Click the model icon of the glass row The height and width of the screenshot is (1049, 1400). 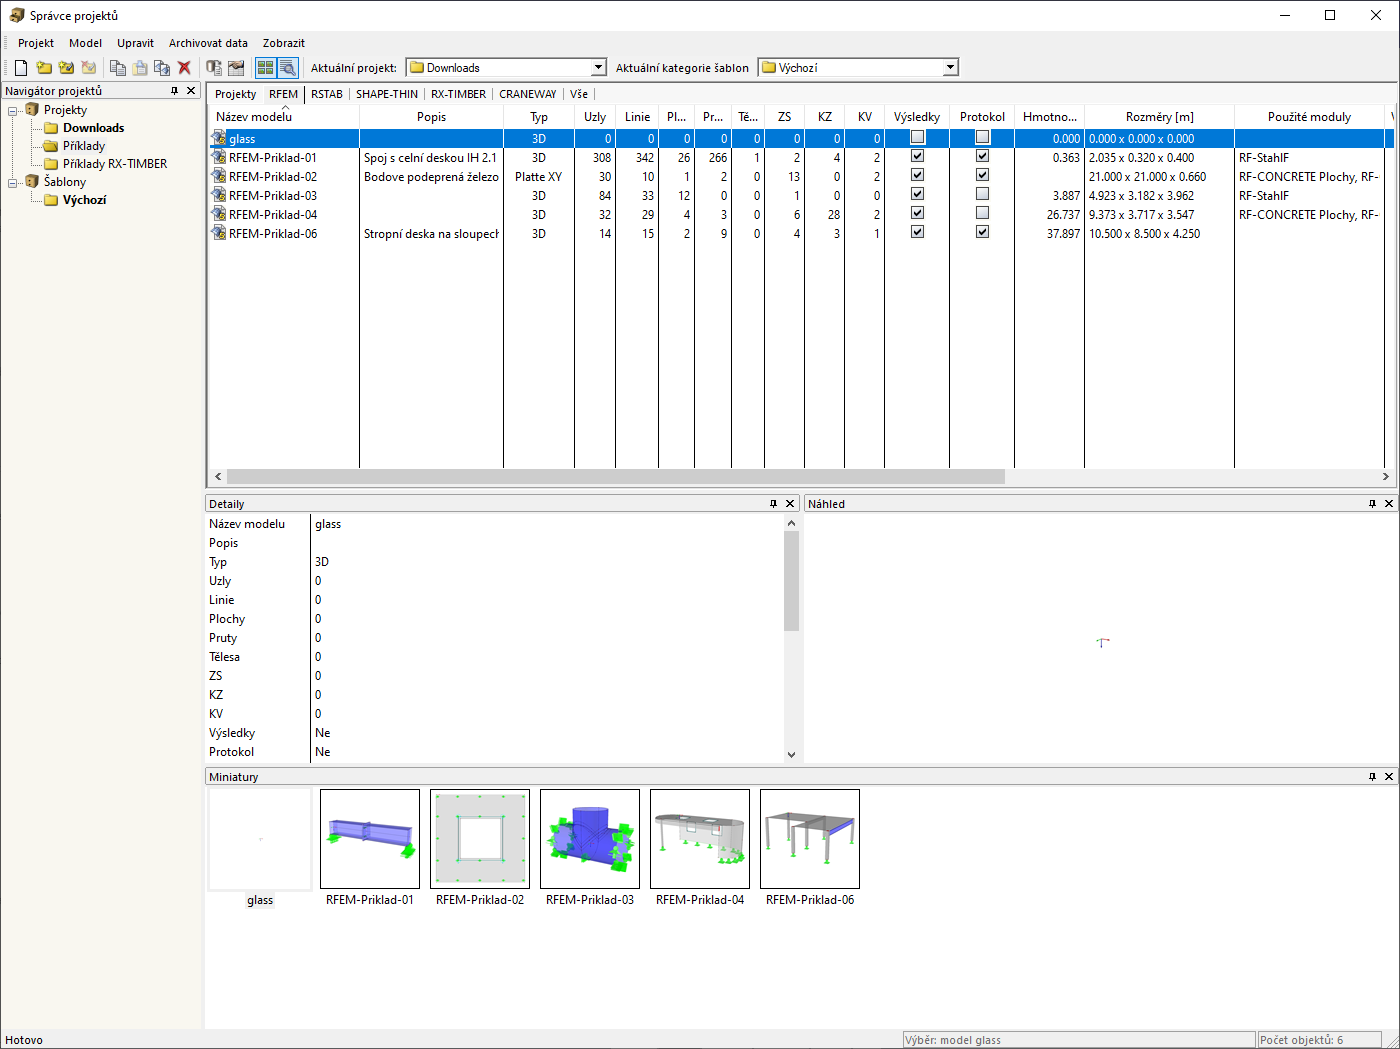[219, 138]
